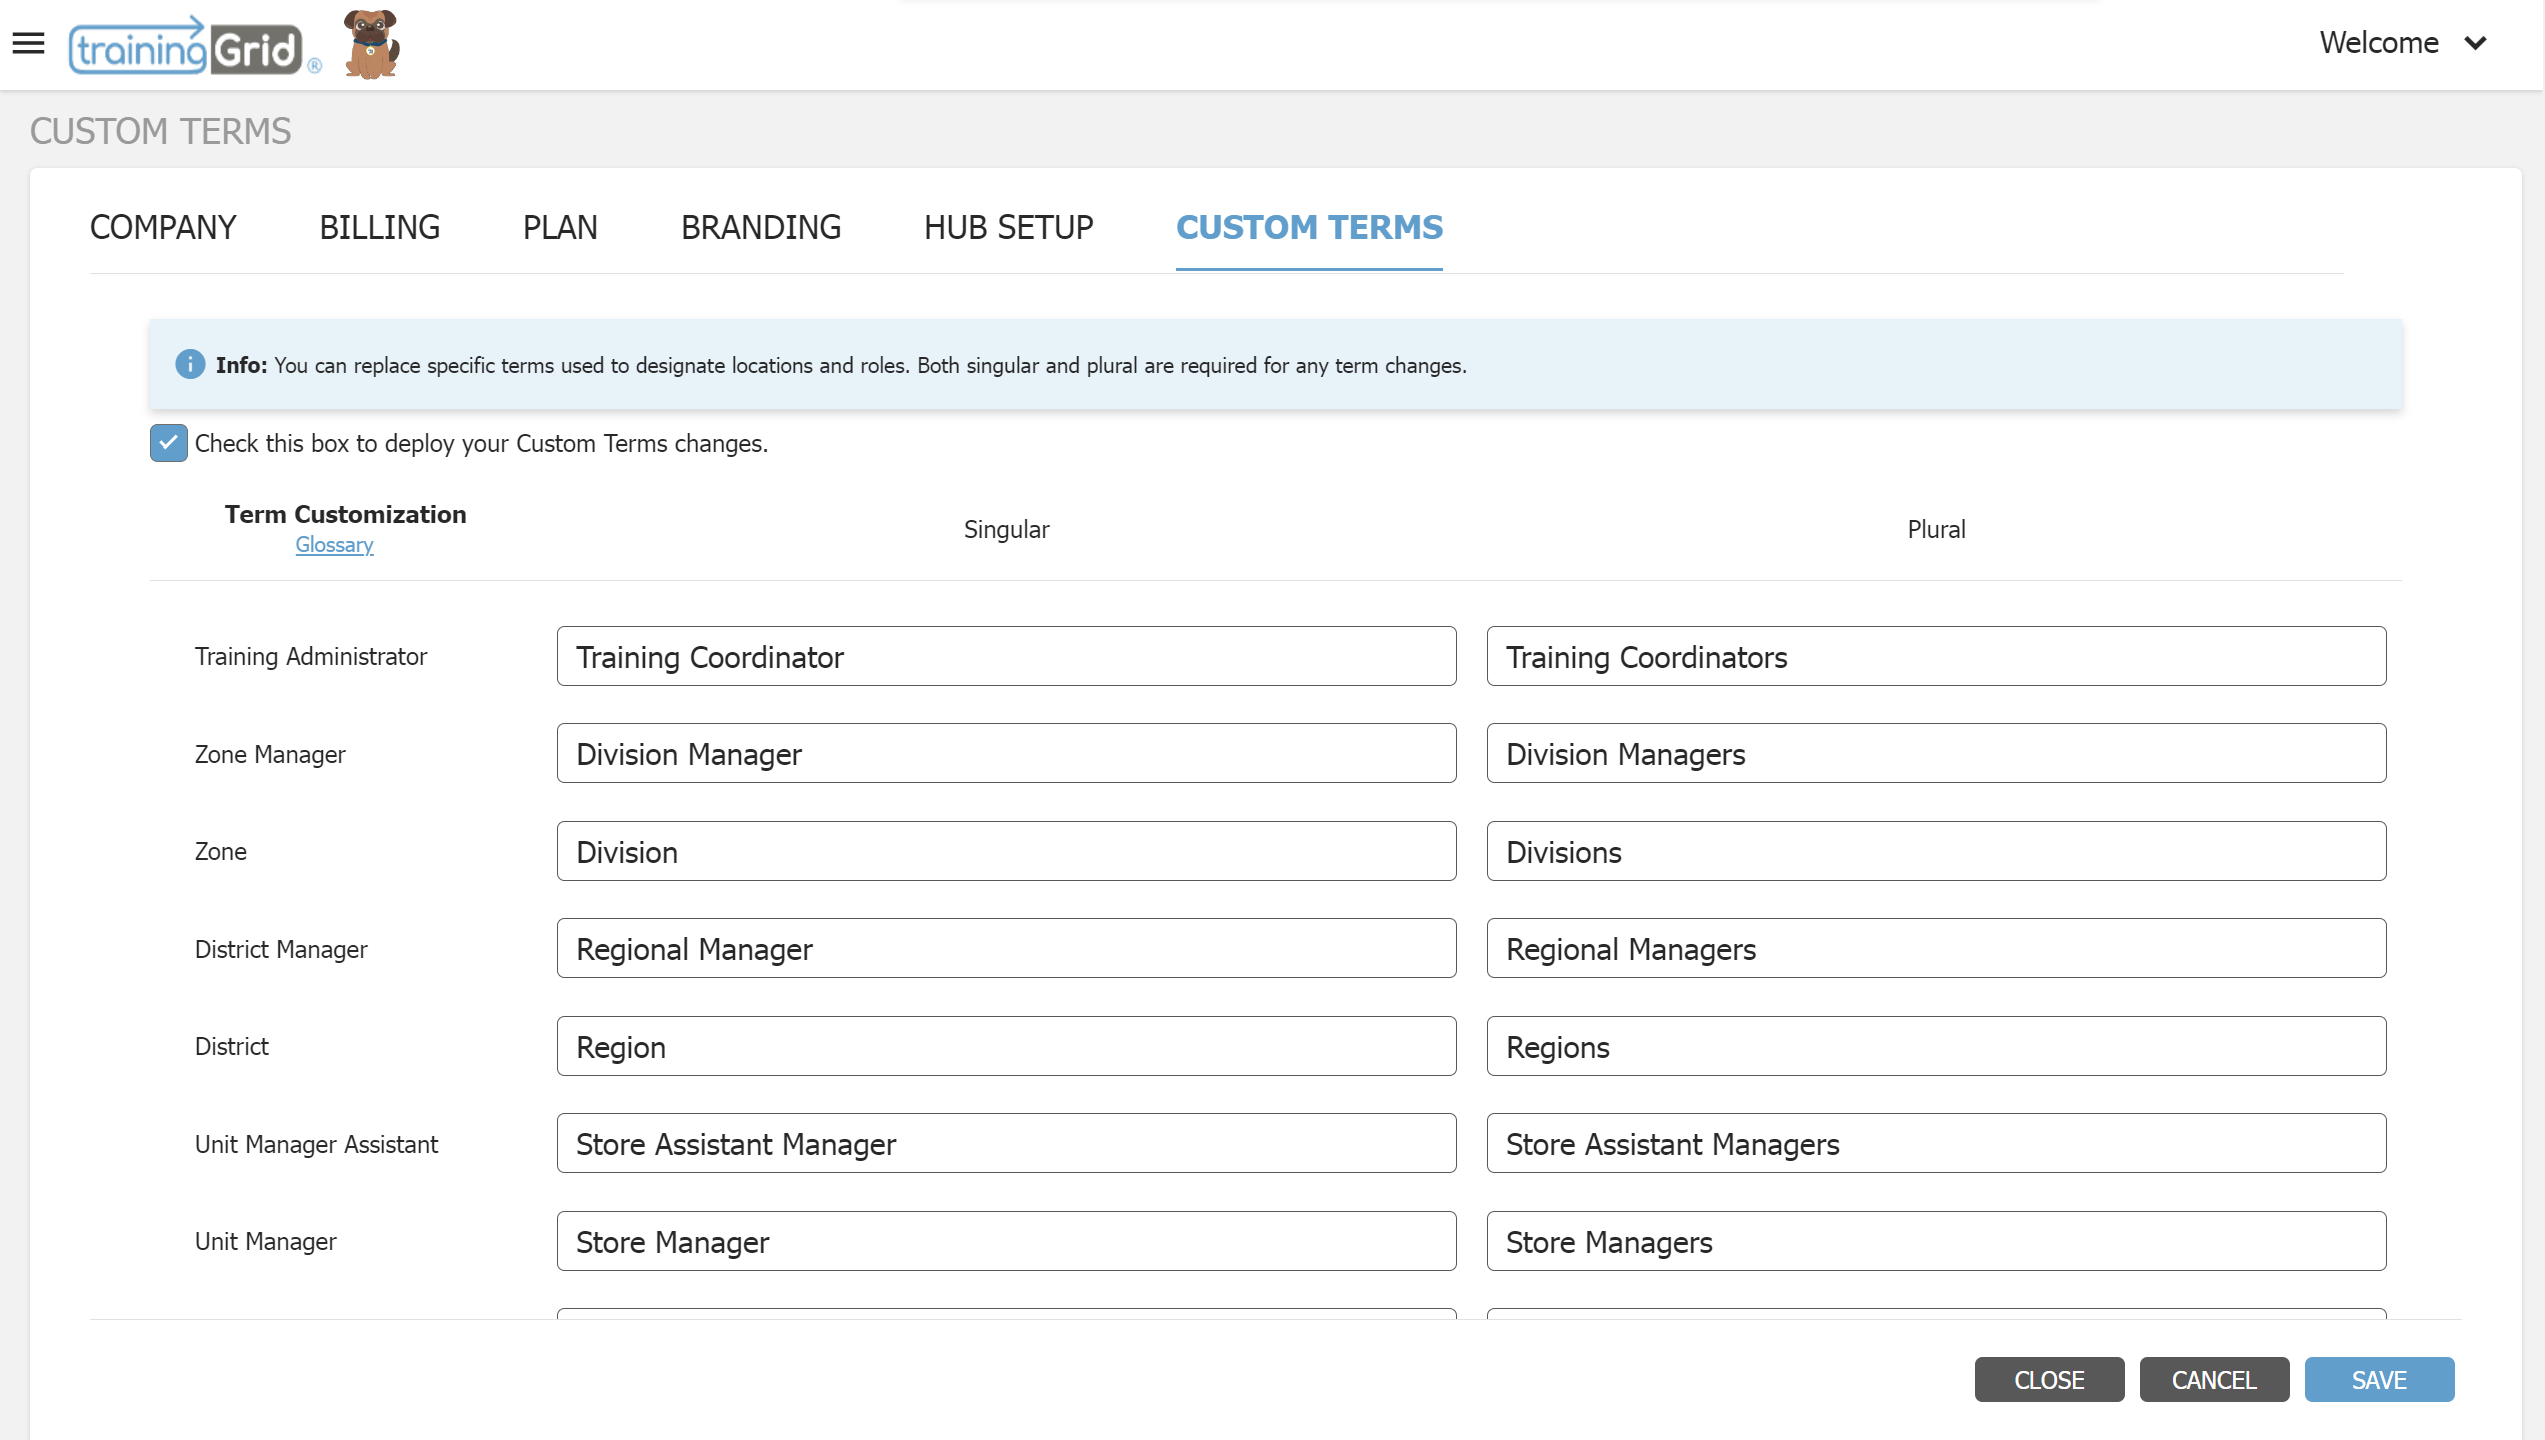Click the Division Managers plural field
The width and height of the screenshot is (2545, 1440).
tap(1936, 754)
